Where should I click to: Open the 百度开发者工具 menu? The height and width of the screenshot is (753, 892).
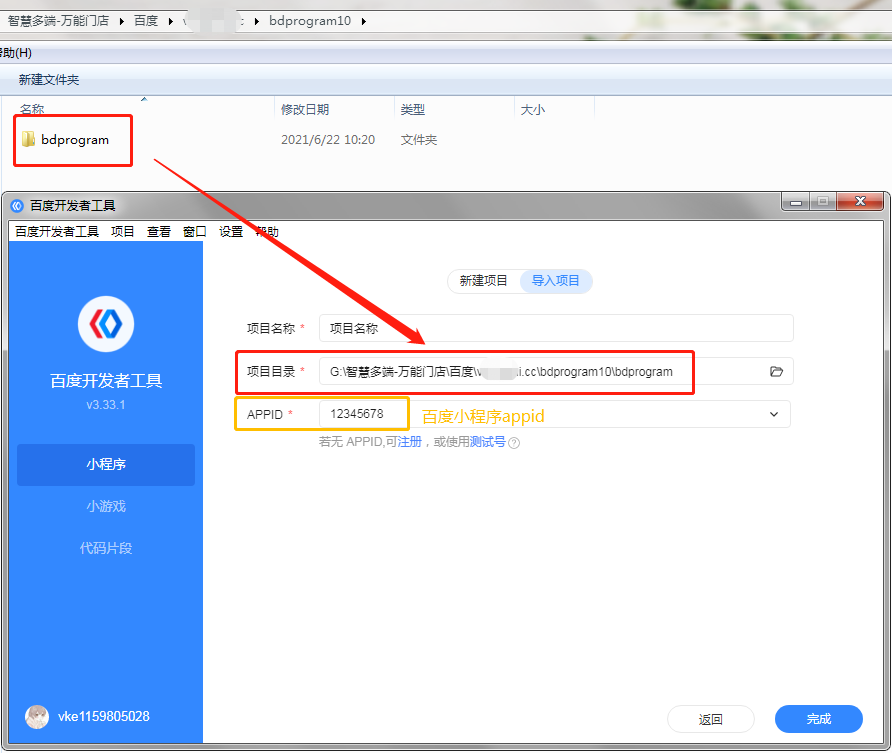point(57,231)
